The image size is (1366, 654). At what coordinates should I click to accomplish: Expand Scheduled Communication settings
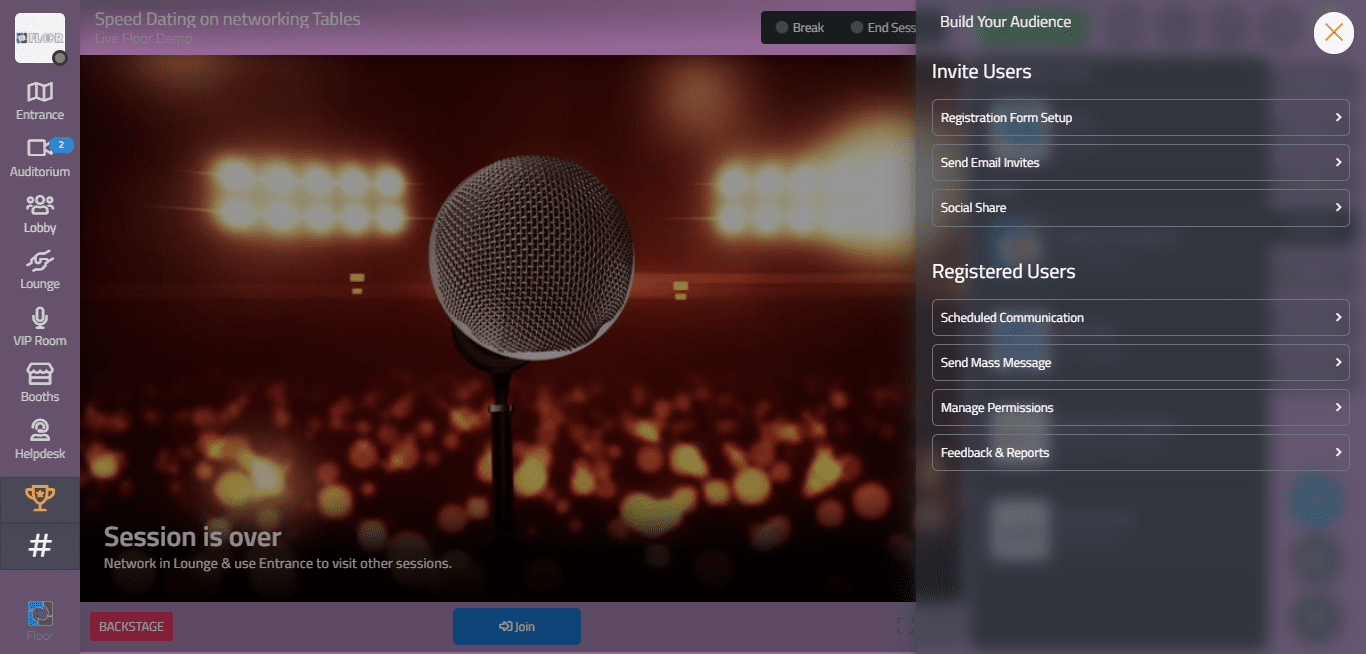(x=1140, y=317)
